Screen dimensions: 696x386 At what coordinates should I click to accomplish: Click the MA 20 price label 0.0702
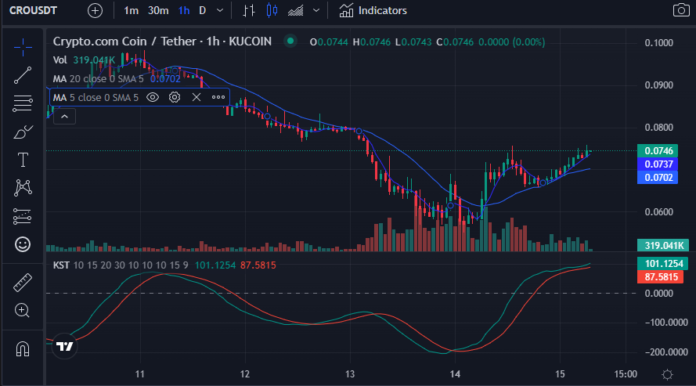658,177
